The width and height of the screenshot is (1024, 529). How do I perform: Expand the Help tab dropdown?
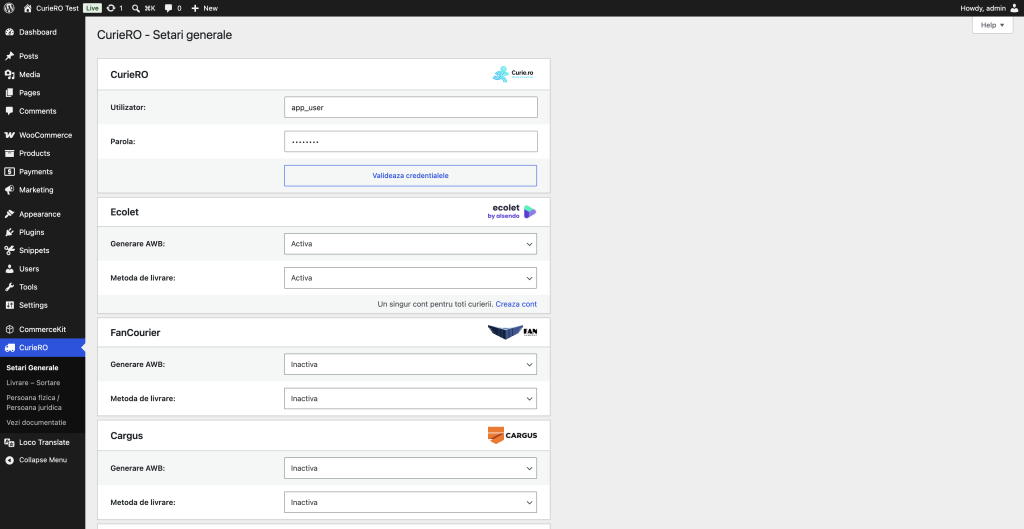[x=993, y=25]
